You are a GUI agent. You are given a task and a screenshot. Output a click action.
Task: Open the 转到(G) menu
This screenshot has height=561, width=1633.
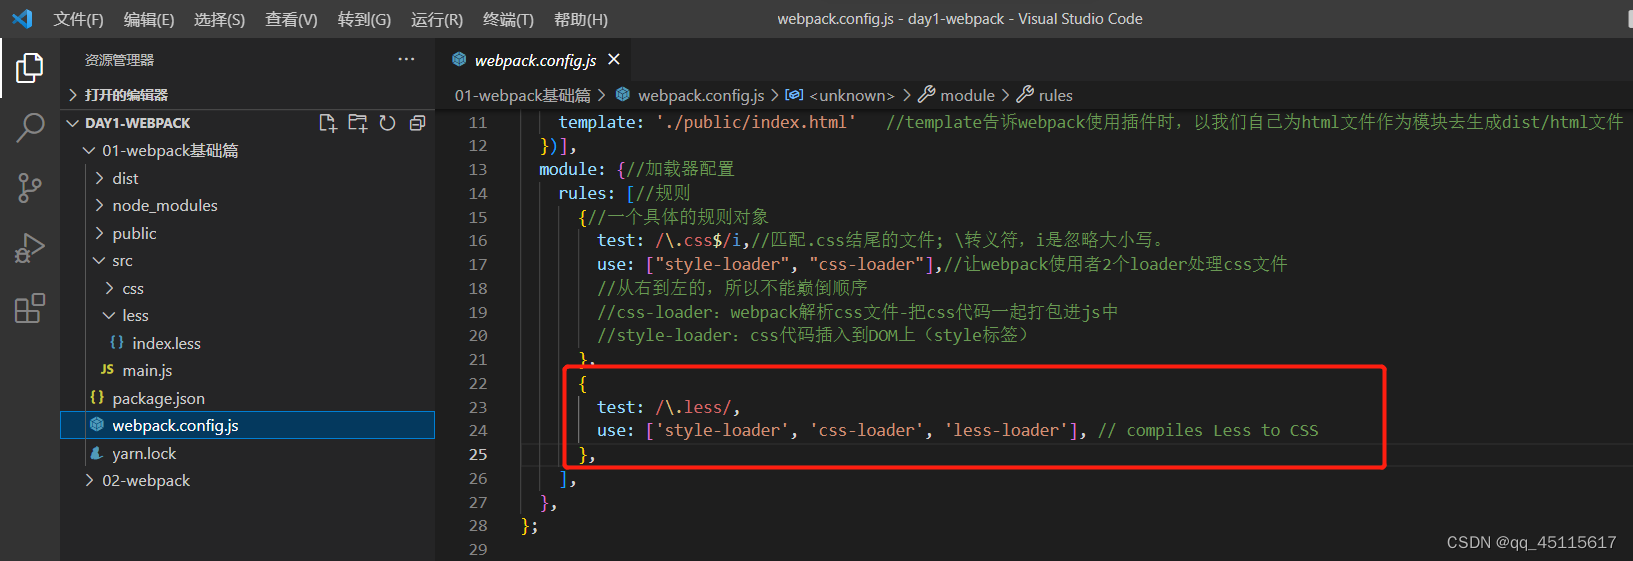(364, 19)
